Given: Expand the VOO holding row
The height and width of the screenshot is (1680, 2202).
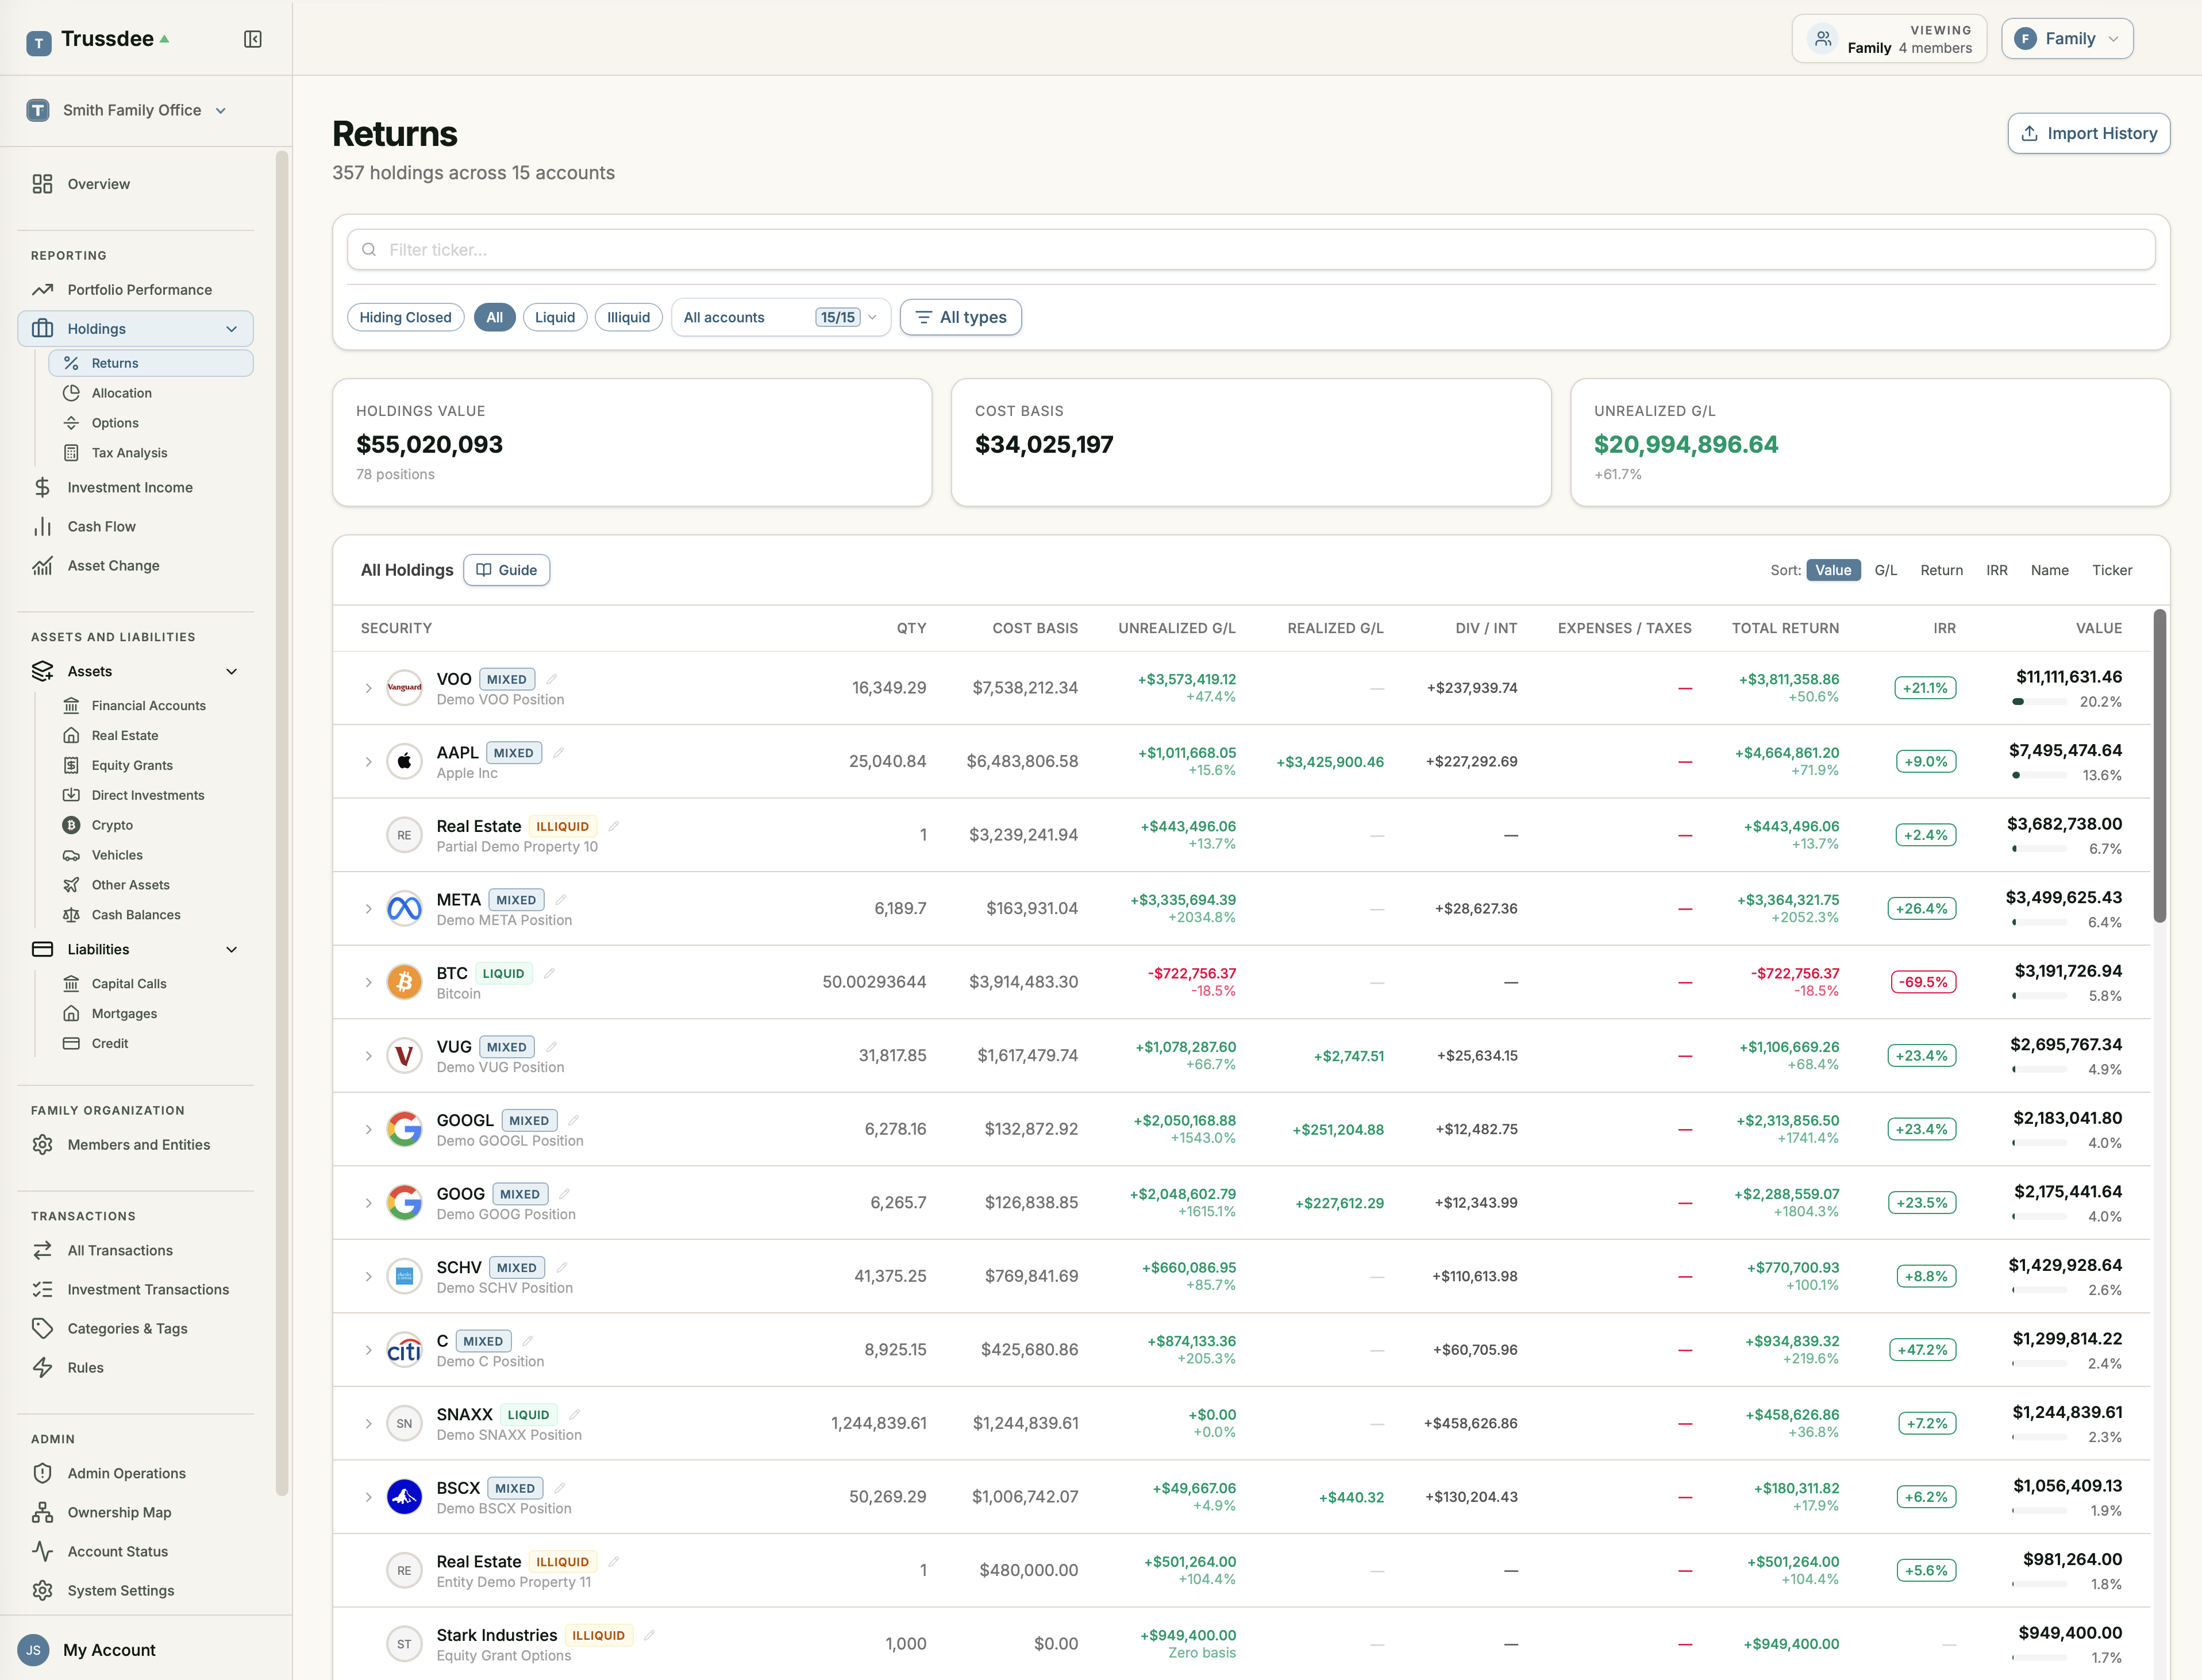Looking at the screenshot, I should (x=368, y=688).
